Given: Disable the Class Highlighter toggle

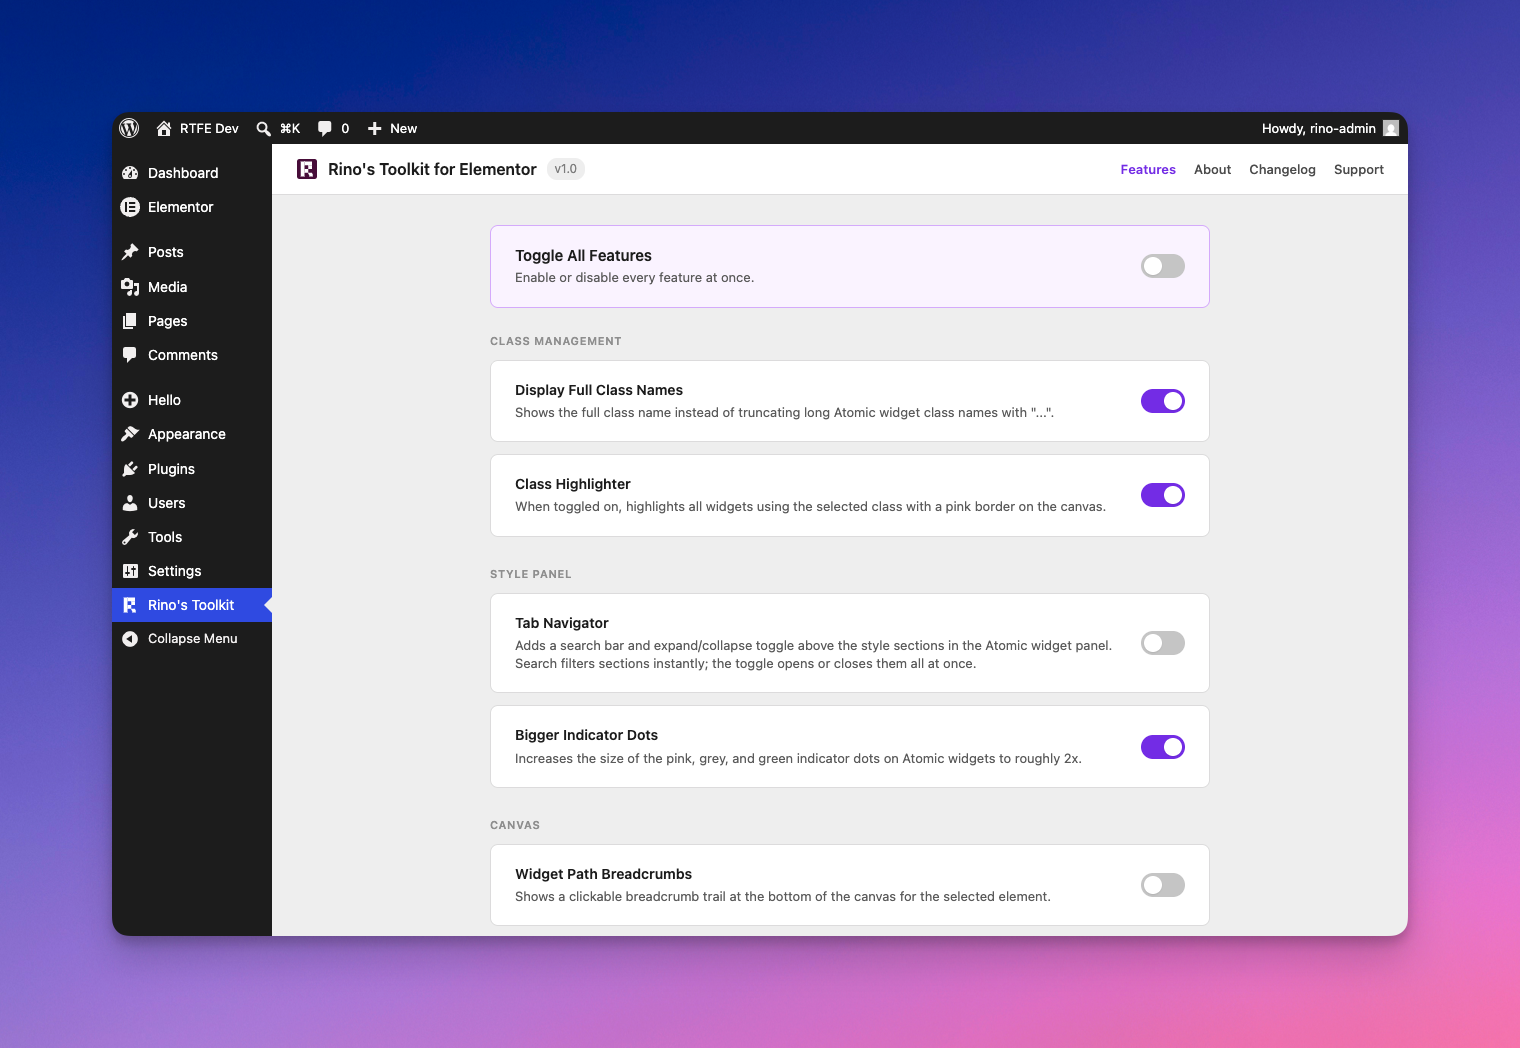Looking at the screenshot, I should (1163, 495).
